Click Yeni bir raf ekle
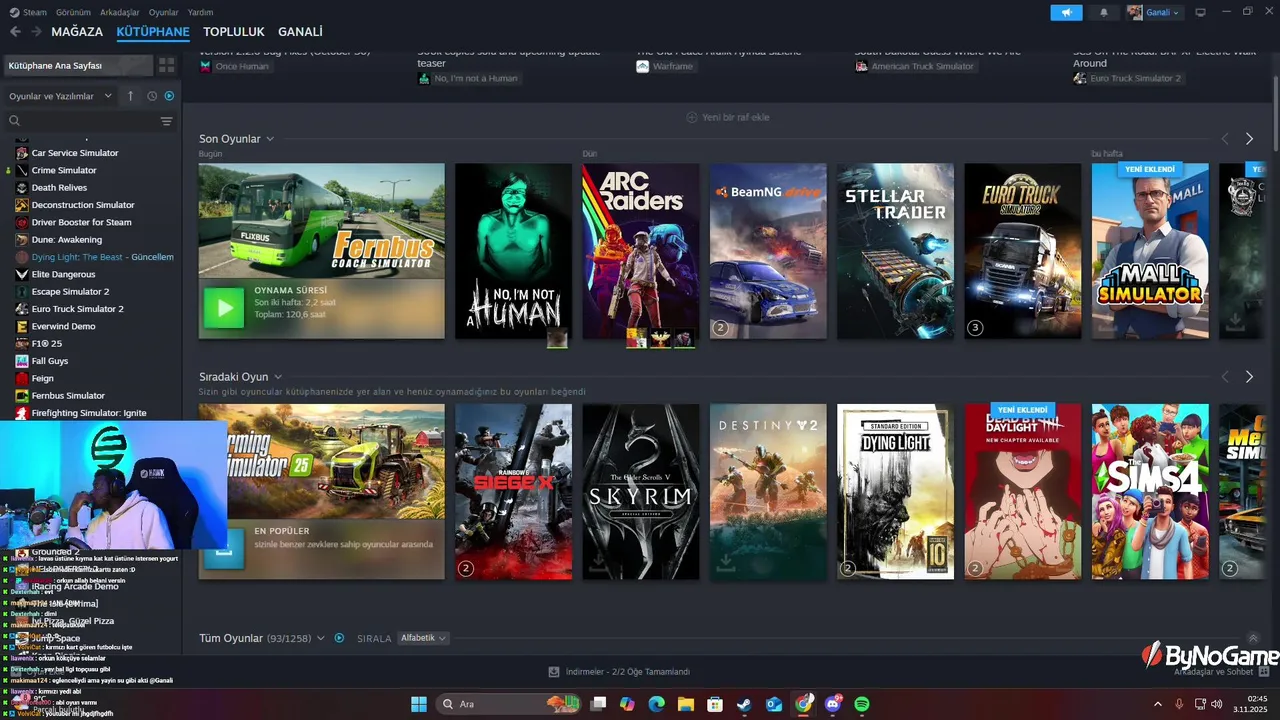This screenshot has height=720, width=1280. click(x=736, y=117)
